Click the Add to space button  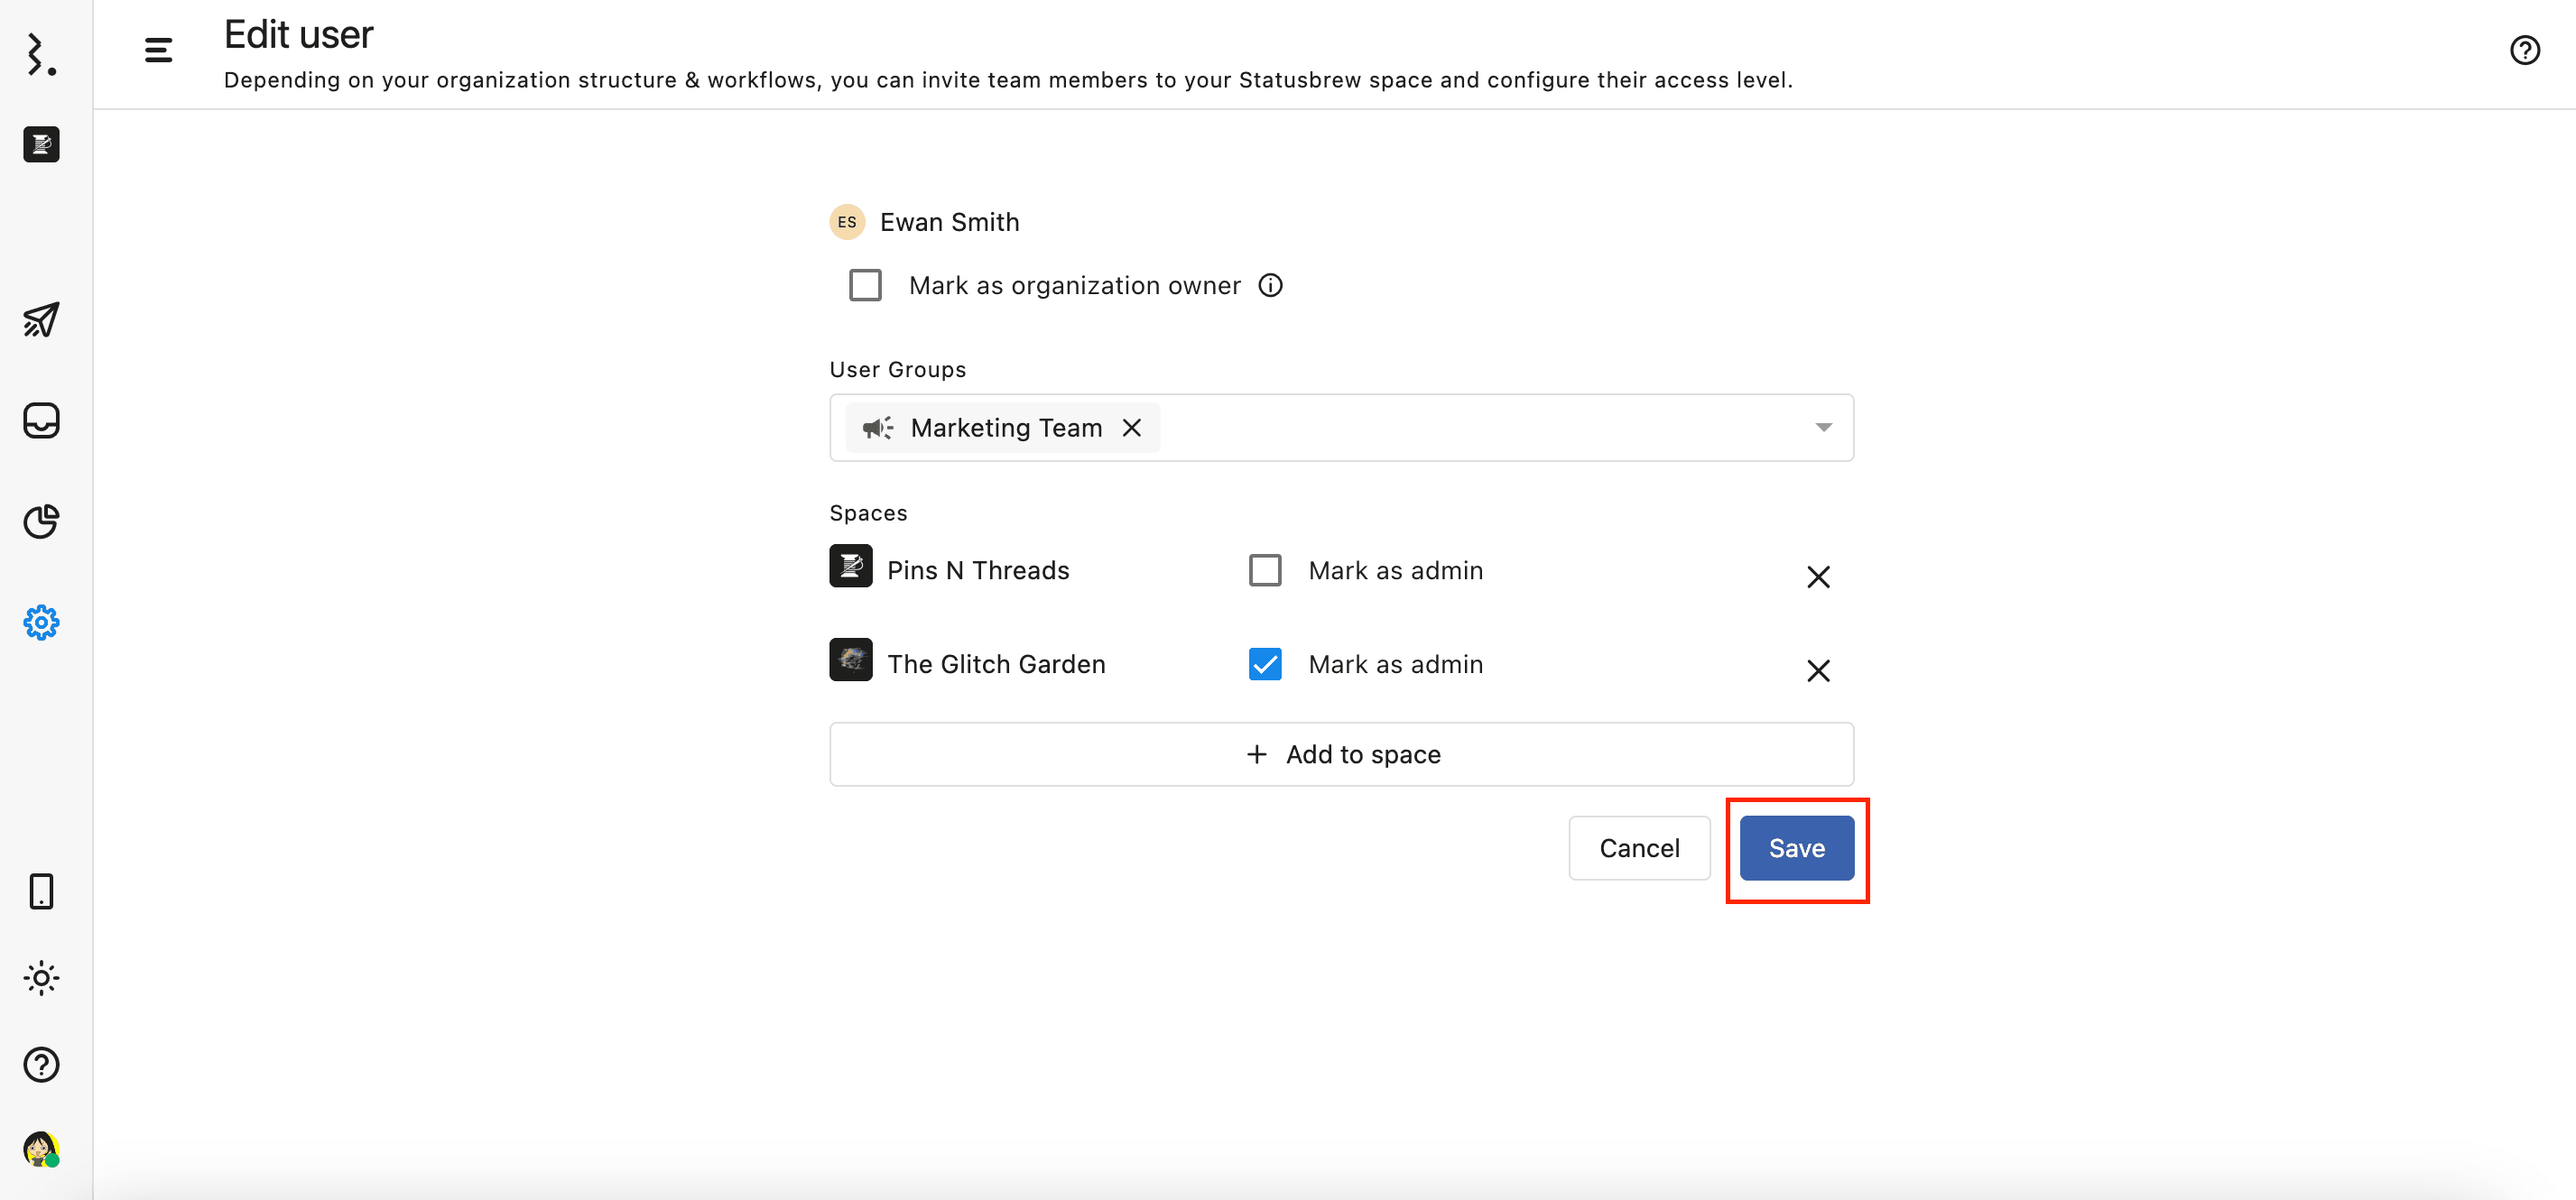[1341, 755]
